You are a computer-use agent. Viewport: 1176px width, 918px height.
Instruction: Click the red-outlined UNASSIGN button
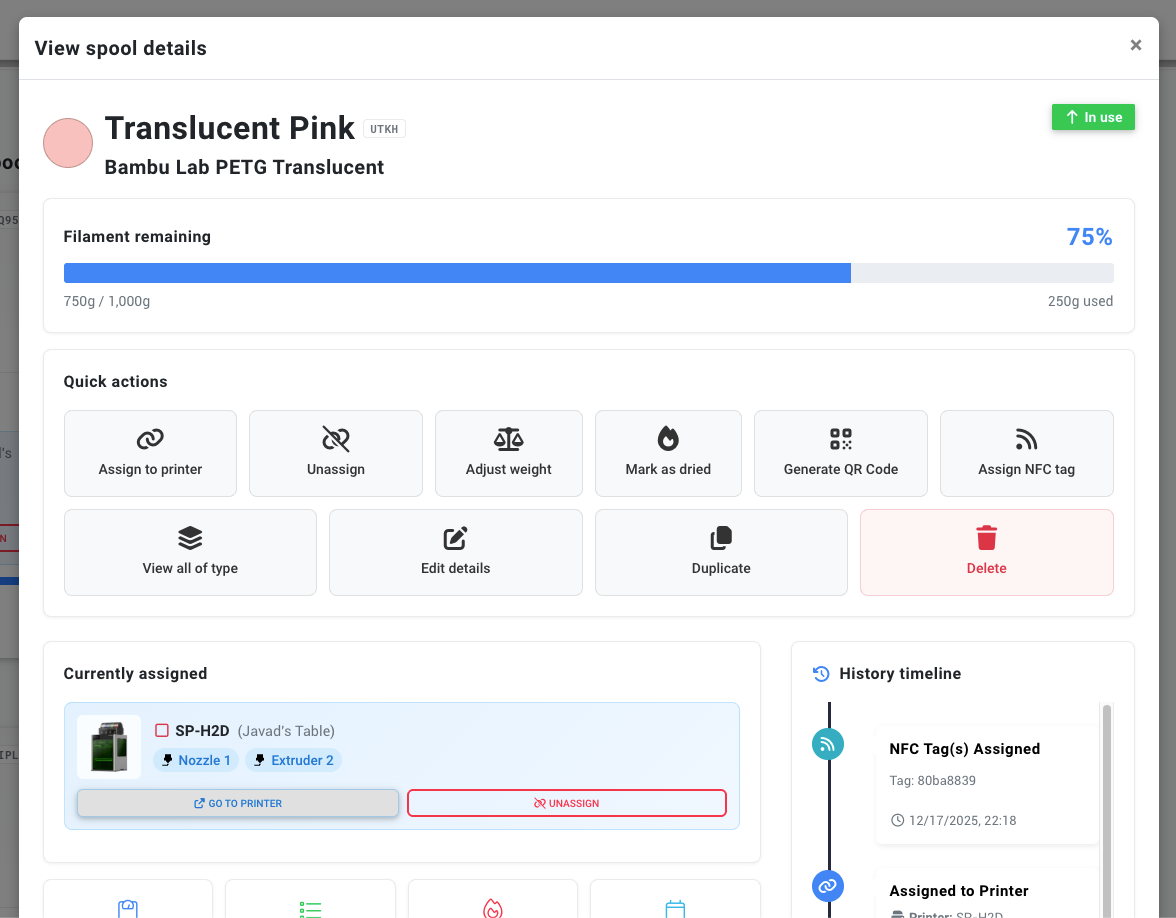[567, 803]
